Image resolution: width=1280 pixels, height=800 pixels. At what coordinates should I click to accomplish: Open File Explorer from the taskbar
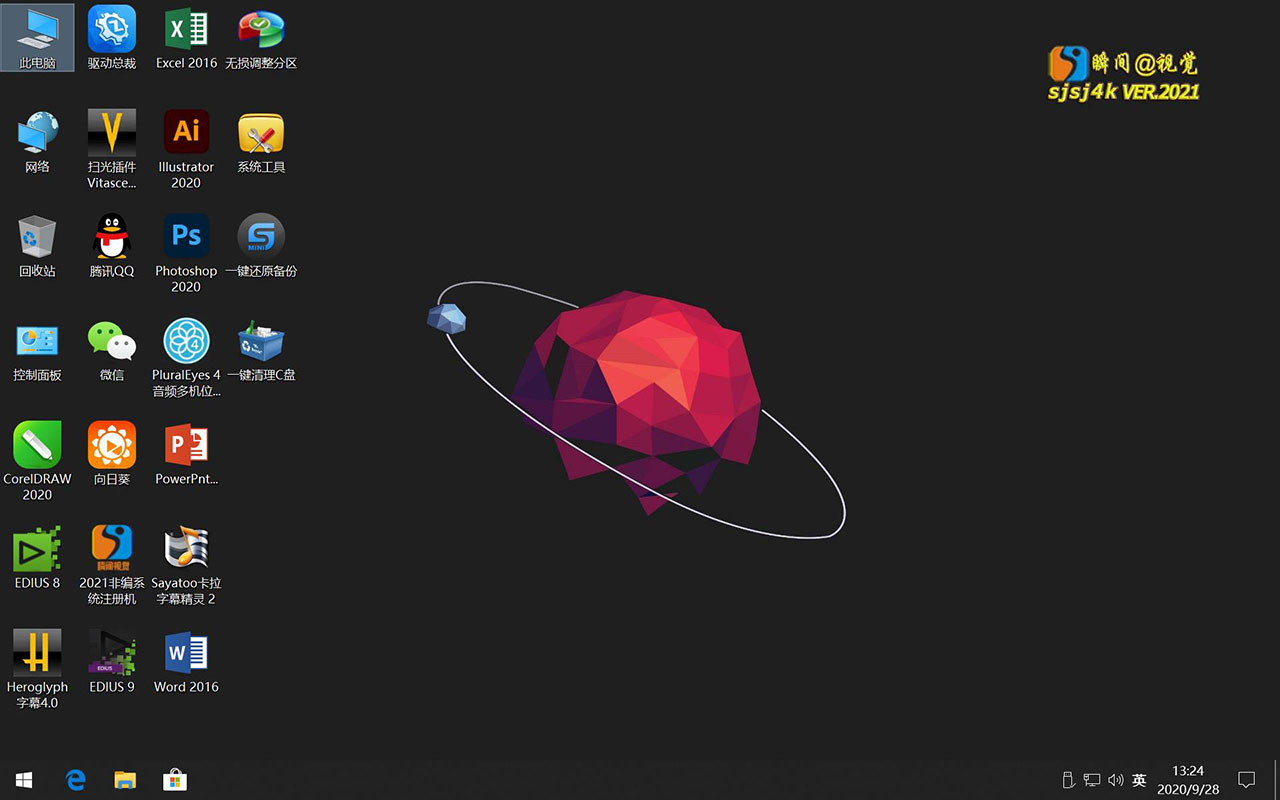(x=125, y=780)
